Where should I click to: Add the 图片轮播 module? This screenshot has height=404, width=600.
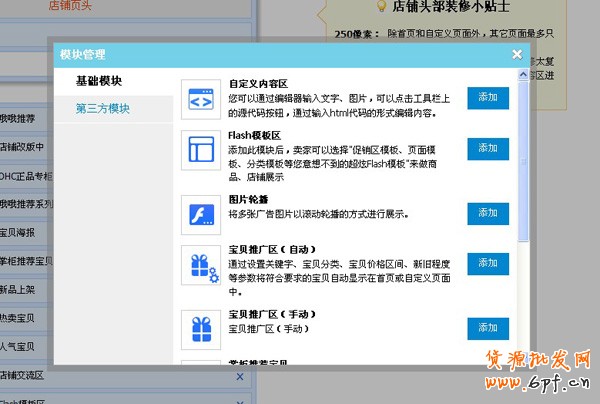point(487,212)
